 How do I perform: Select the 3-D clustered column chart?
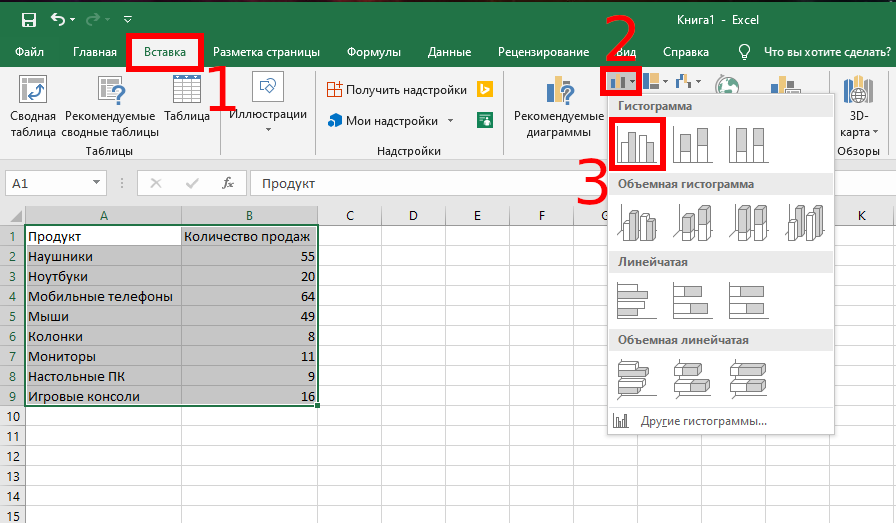pyautogui.click(x=636, y=222)
